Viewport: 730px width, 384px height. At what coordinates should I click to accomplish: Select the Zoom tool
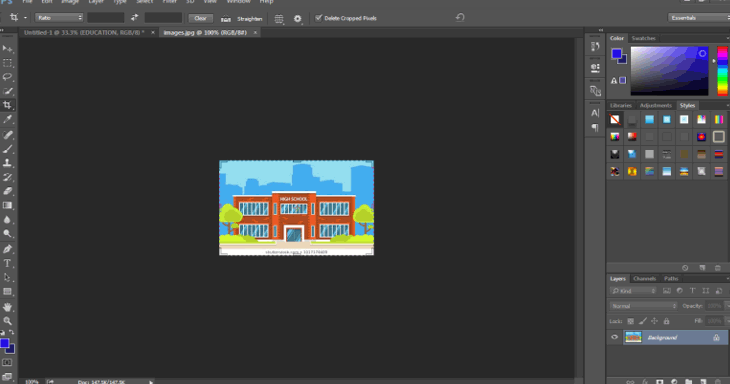coord(7,321)
